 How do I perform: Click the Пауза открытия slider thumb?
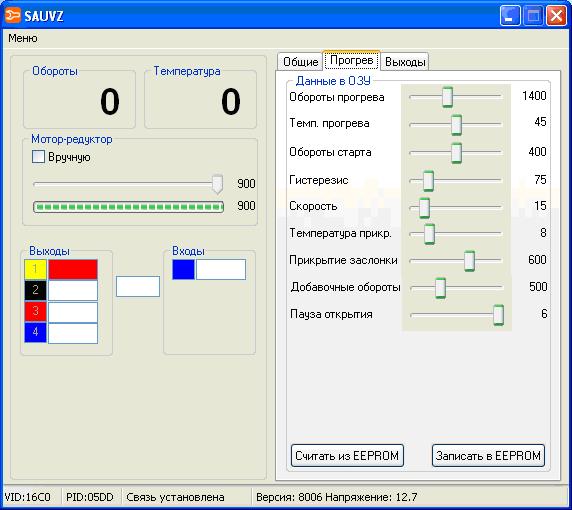498,315
